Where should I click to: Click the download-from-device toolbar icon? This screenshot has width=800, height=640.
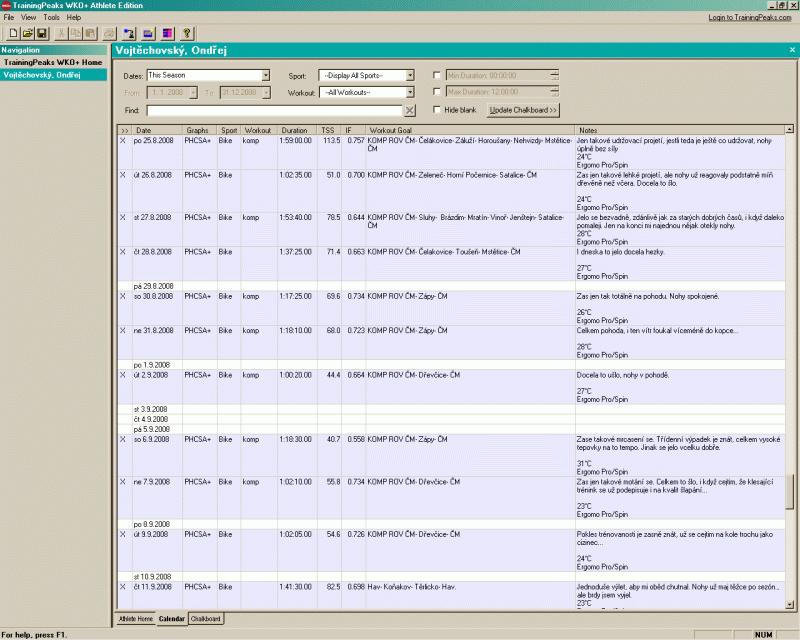(x=129, y=34)
